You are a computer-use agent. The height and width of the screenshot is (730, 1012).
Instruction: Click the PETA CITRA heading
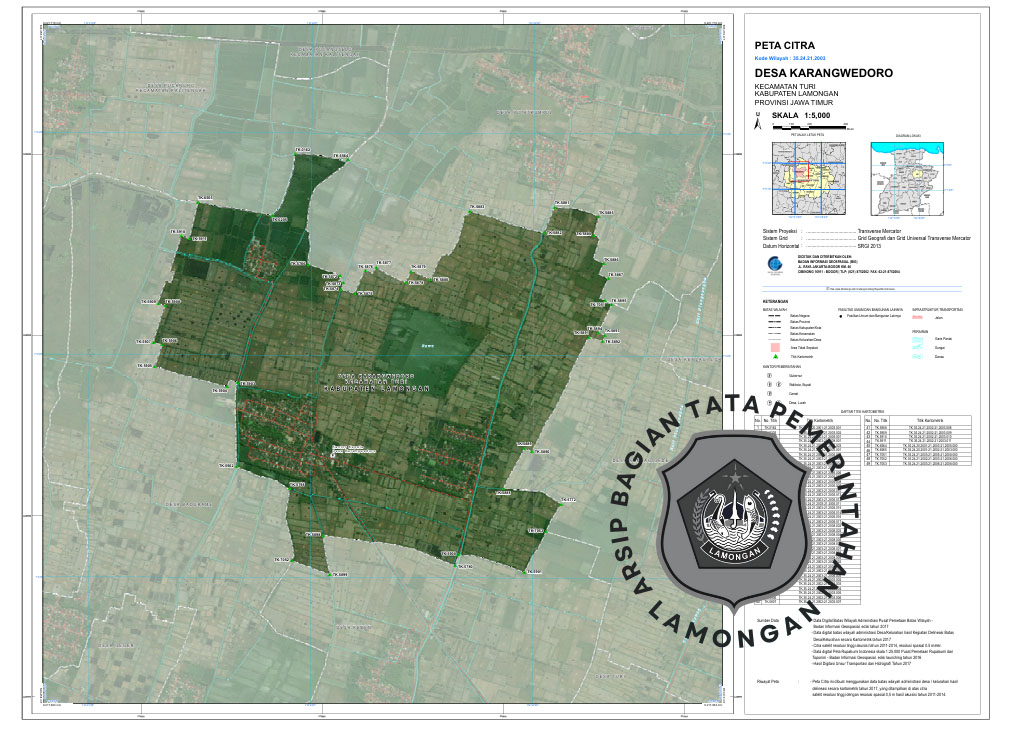click(783, 46)
